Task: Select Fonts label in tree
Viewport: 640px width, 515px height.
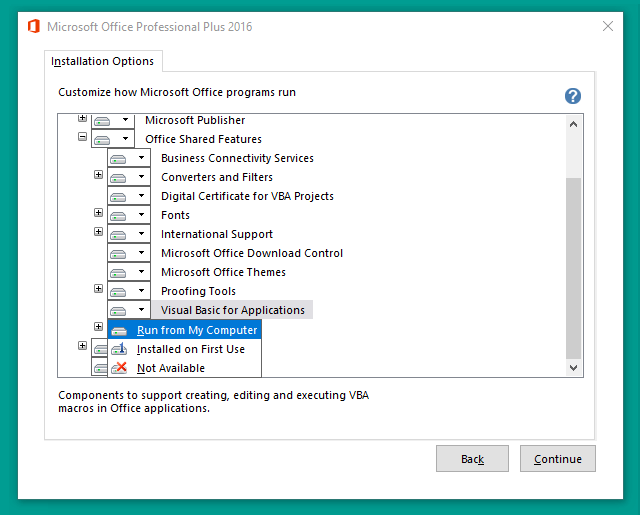Action: coord(176,215)
